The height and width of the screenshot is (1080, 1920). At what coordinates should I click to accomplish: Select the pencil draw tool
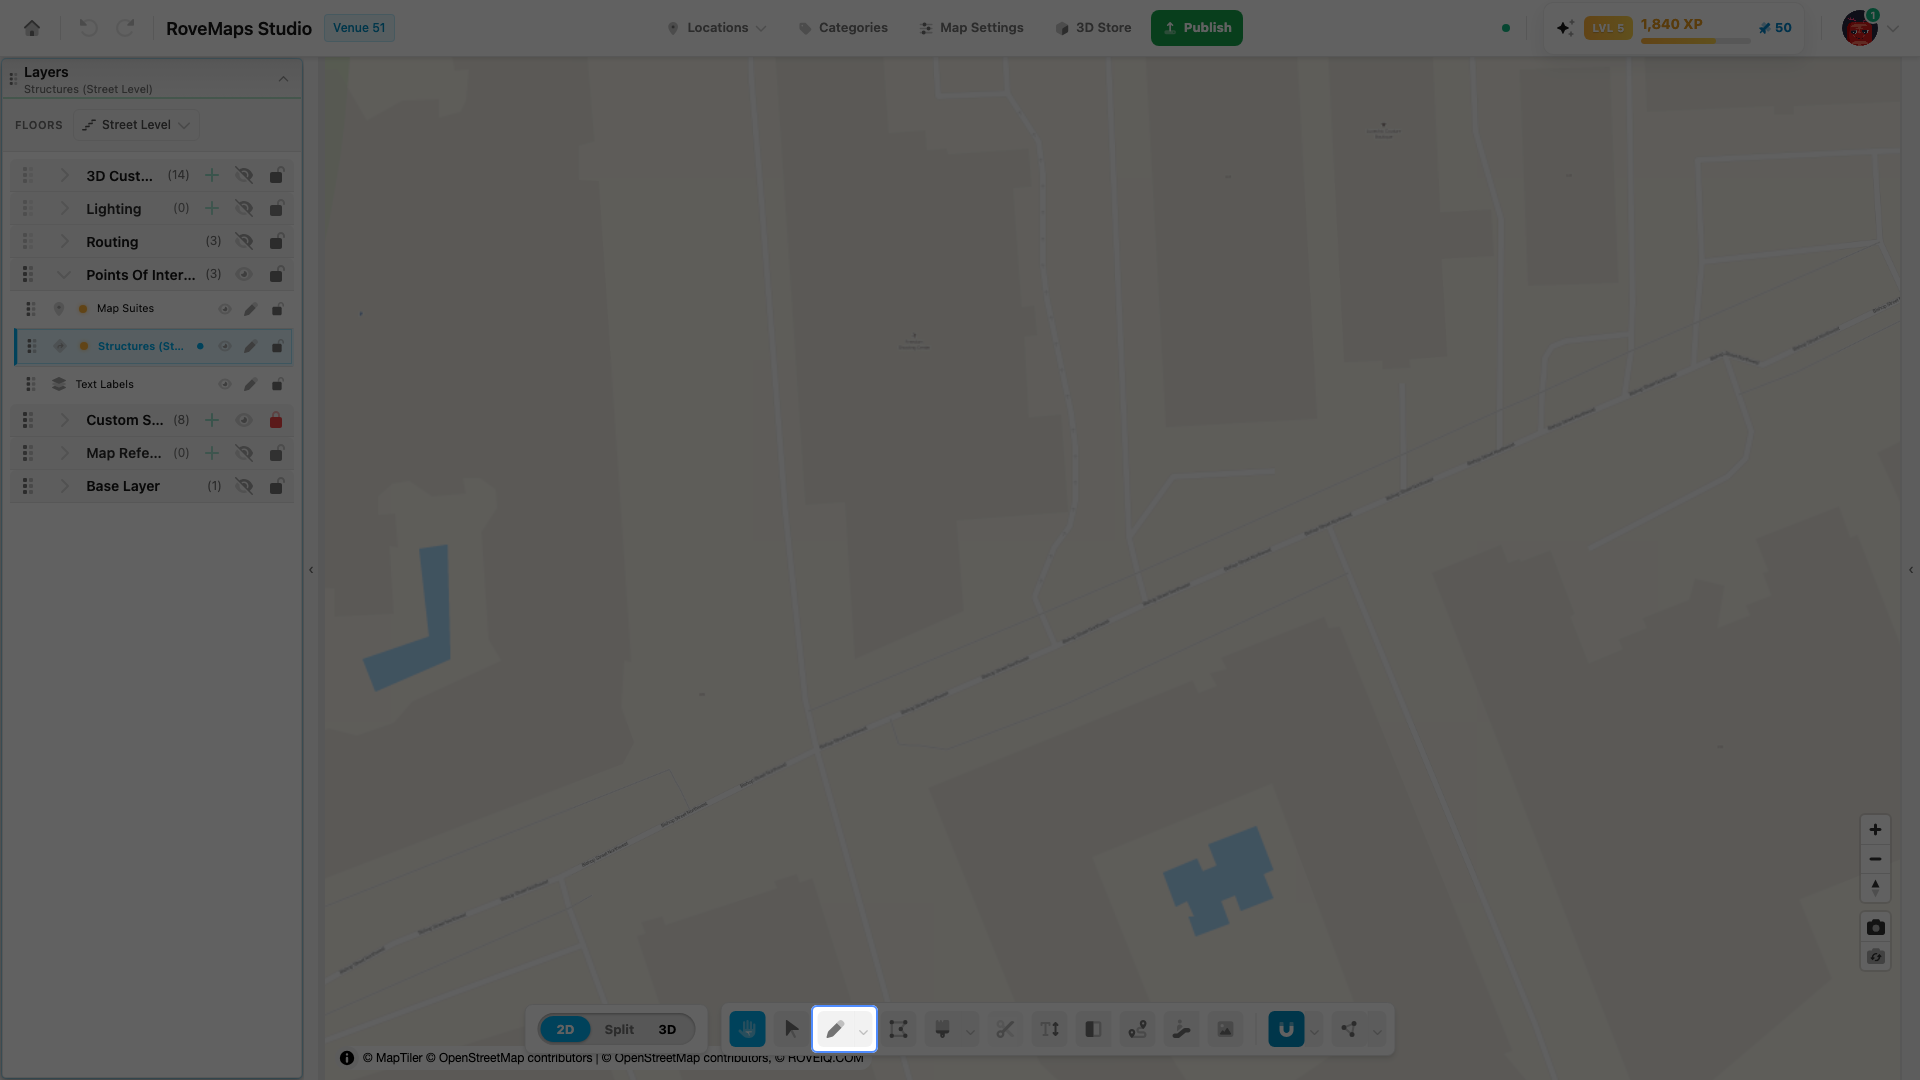coord(835,1029)
